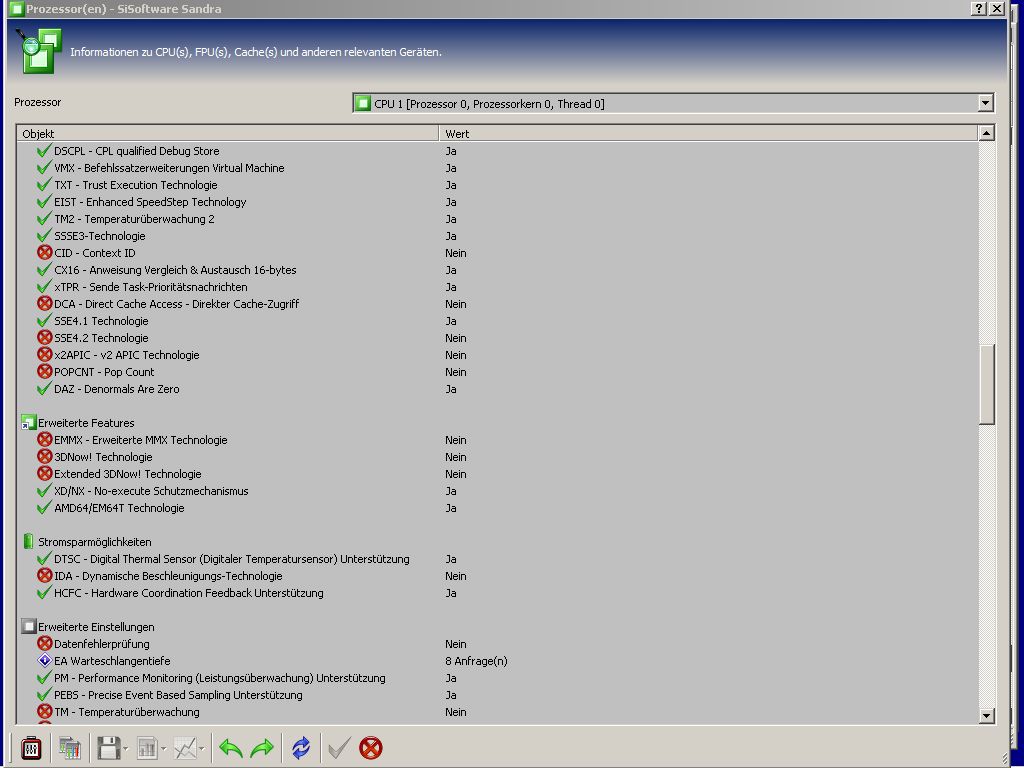Open the dropdown arrow next to line graph icon
The image size is (1024, 768).
tap(202, 748)
